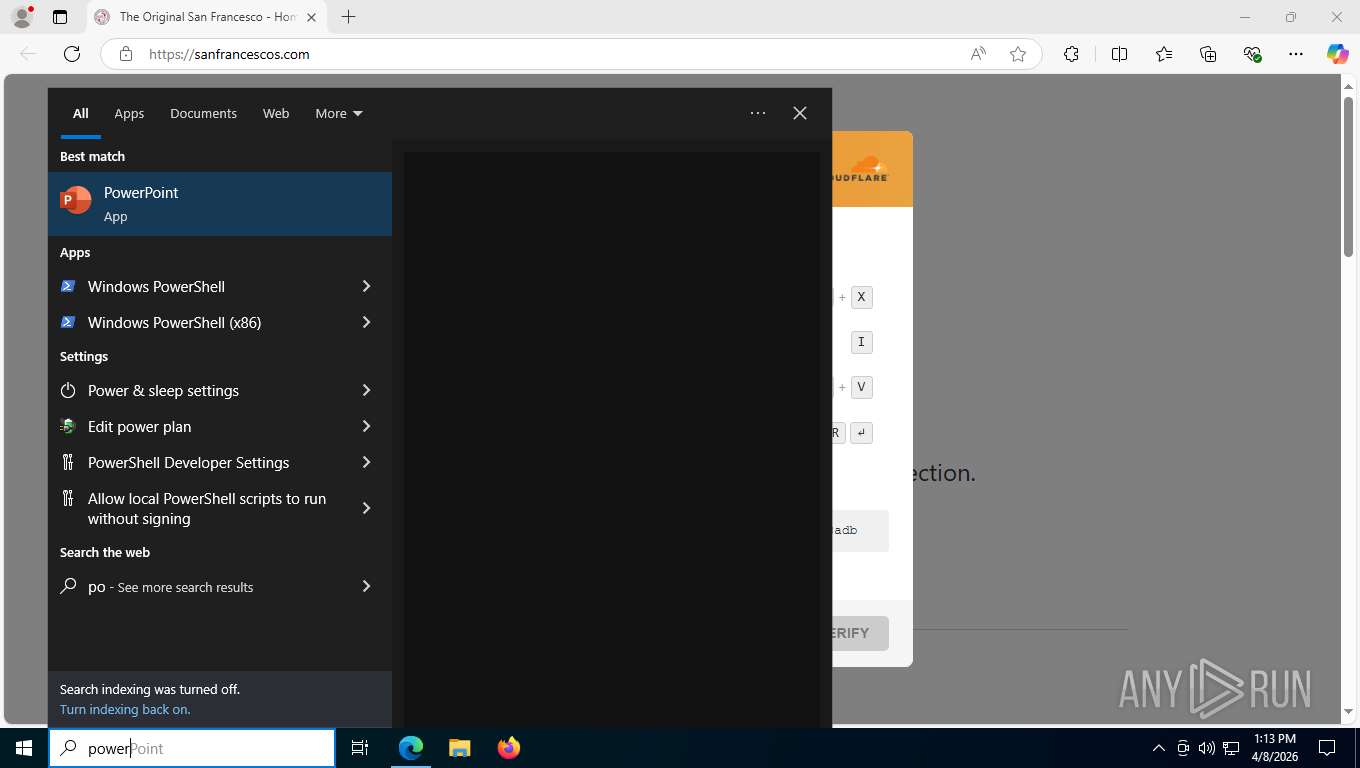Viewport: 1360px width, 768px height.
Task: Click PowerShell Developer Settings tools icon
Action: pos(68,462)
